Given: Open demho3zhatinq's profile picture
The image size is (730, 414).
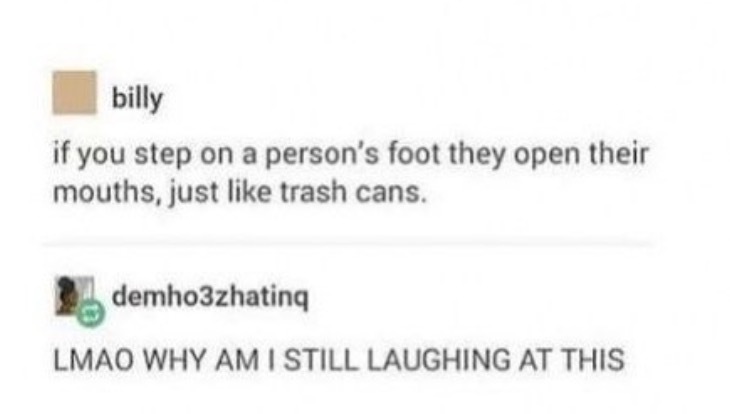Looking at the screenshot, I should [74, 296].
